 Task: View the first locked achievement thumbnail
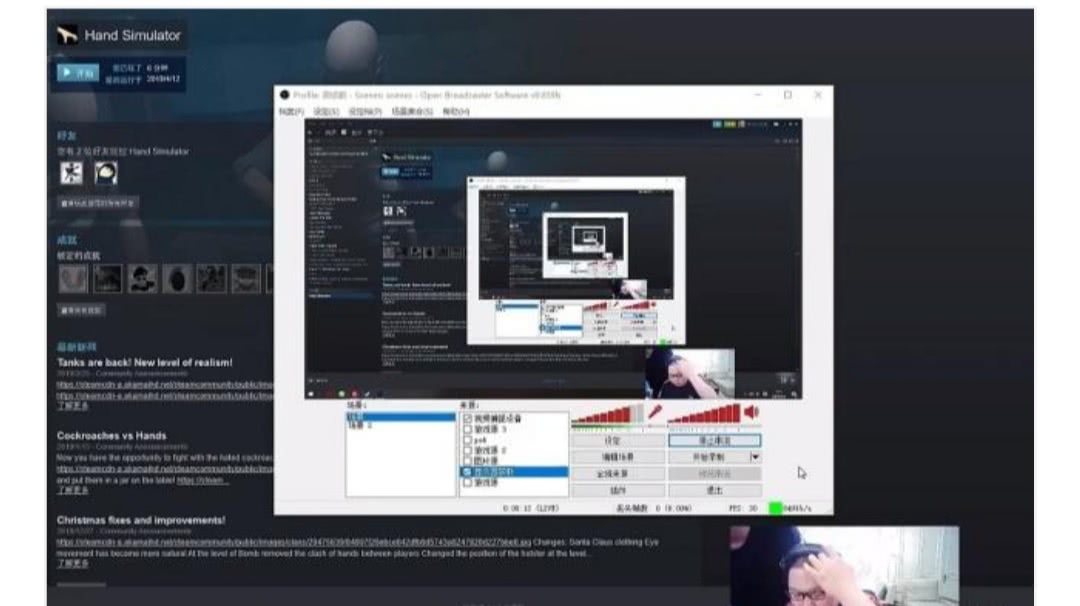[x=73, y=279]
